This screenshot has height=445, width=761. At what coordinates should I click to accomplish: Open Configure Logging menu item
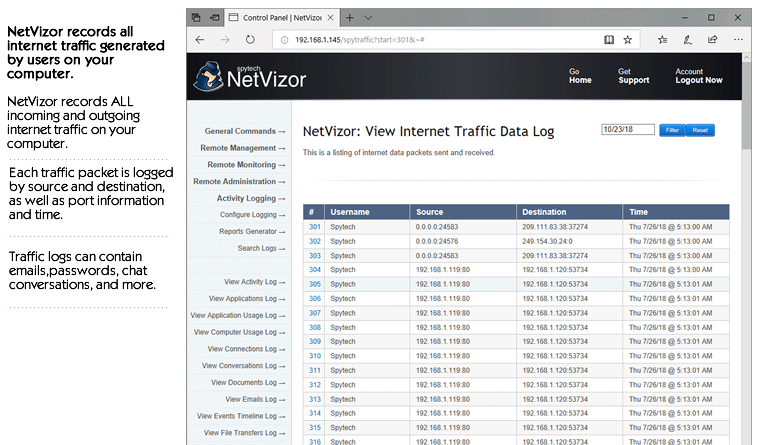click(252, 215)
